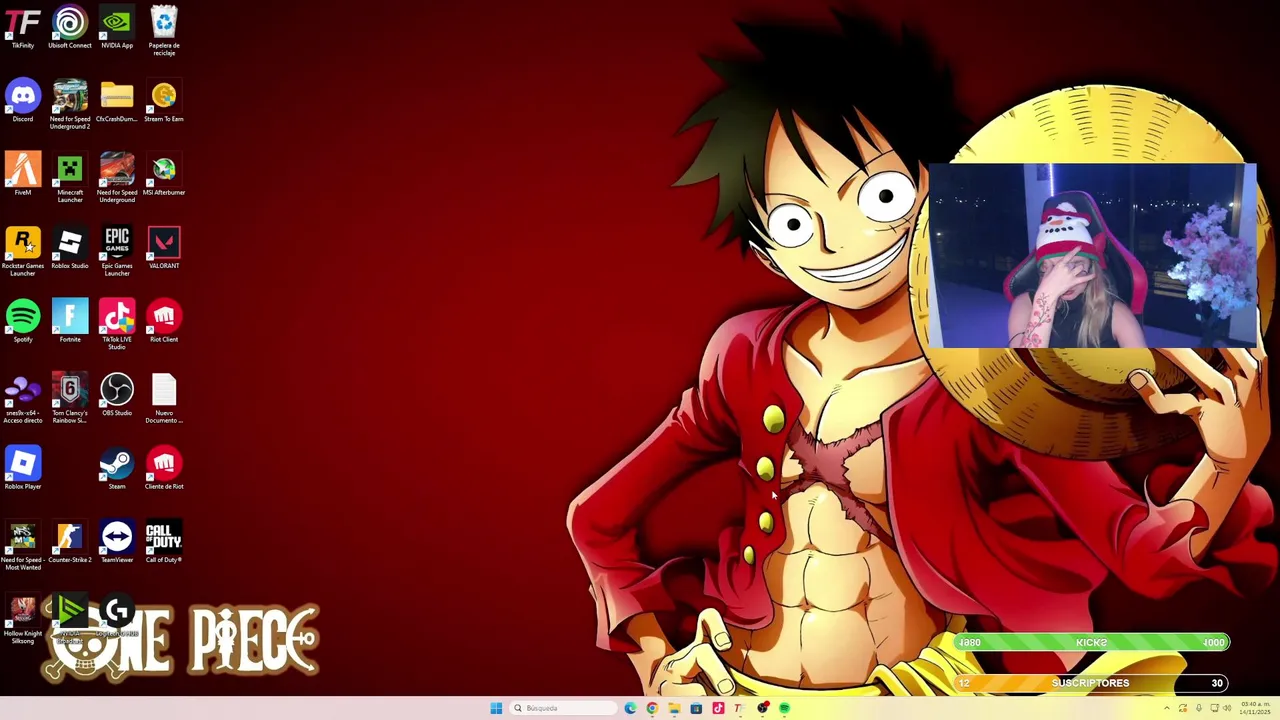Open the Minecraft Launcher icon
The width and height of the screenshot is (1280, 720).
tap(70, 177)
